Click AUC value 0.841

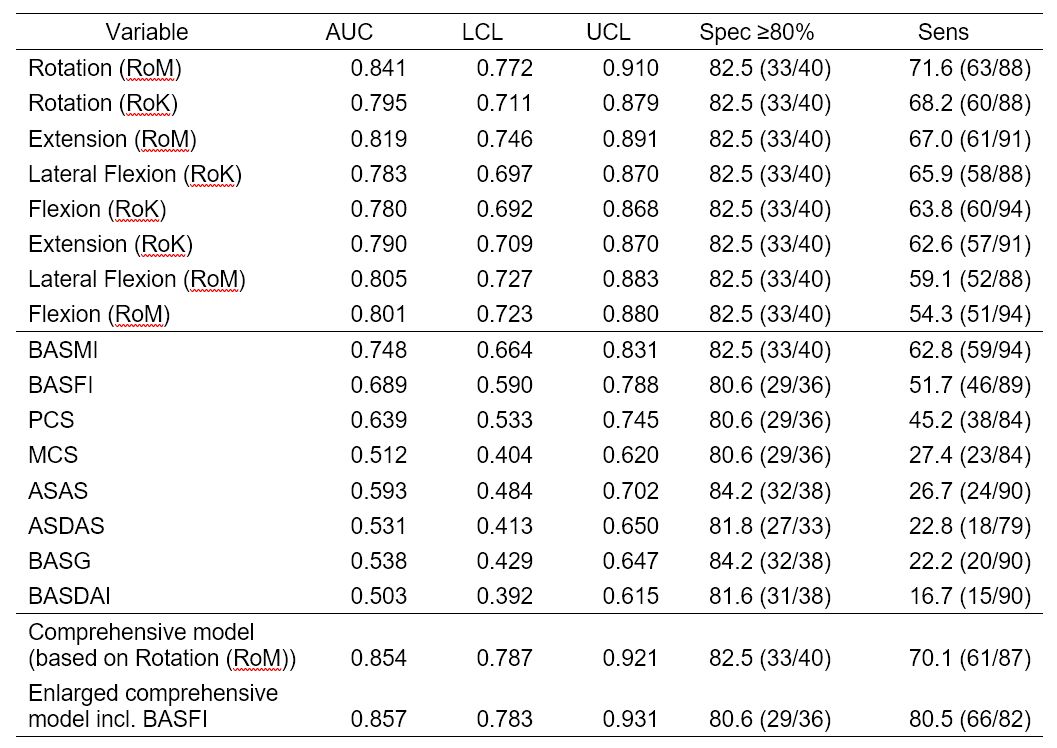pos(379,68)
